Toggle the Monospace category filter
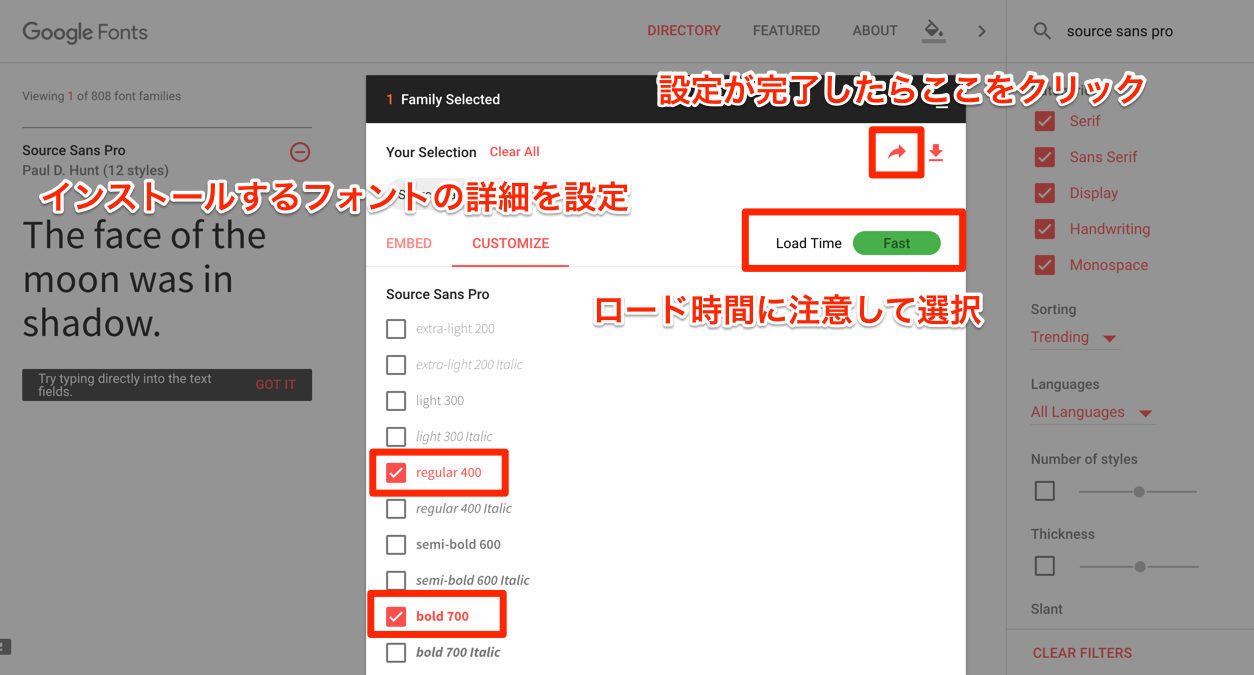Image resolution: width=1254 pixels, height=675 pixels. pos(1044,264)
